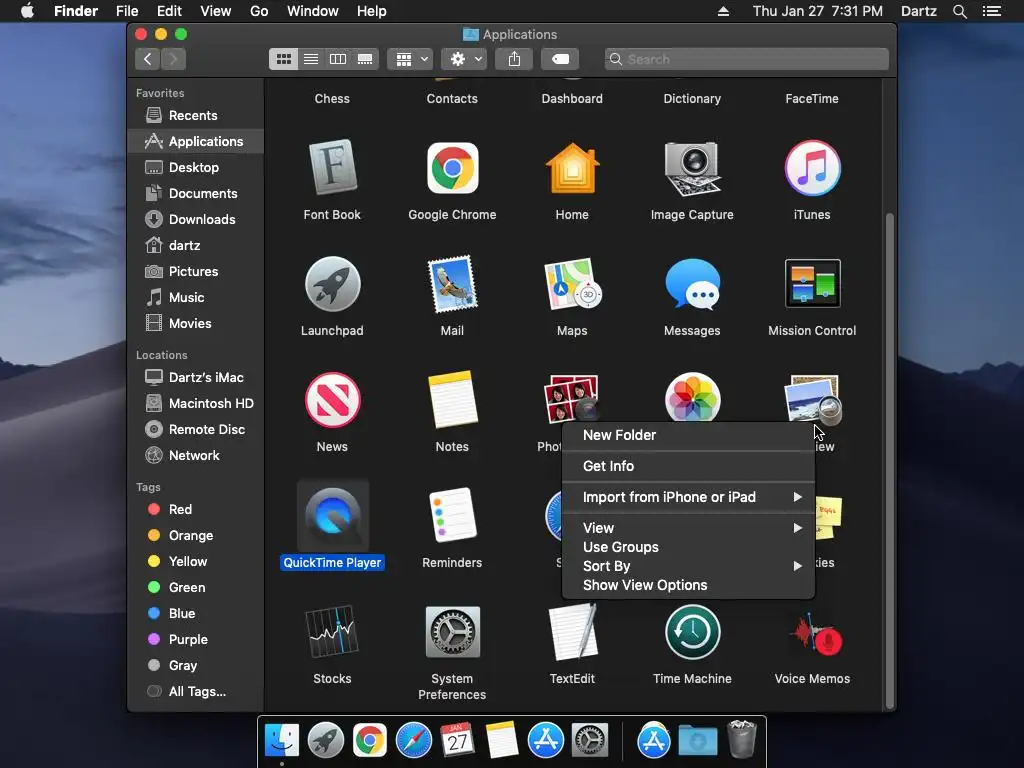Open Recents in Finder sidebar
1024x768 pixels.
coord(196,116)
